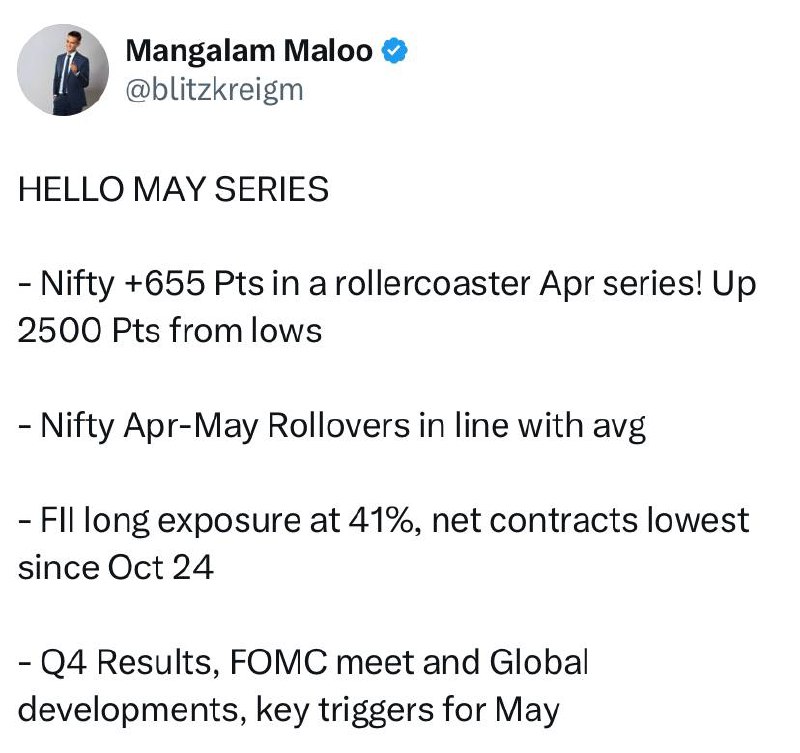The image size is (800, 753).
Task: Select the '2500 Pts from lows' line
Action: pyautogui.click(x=170, y=331)
